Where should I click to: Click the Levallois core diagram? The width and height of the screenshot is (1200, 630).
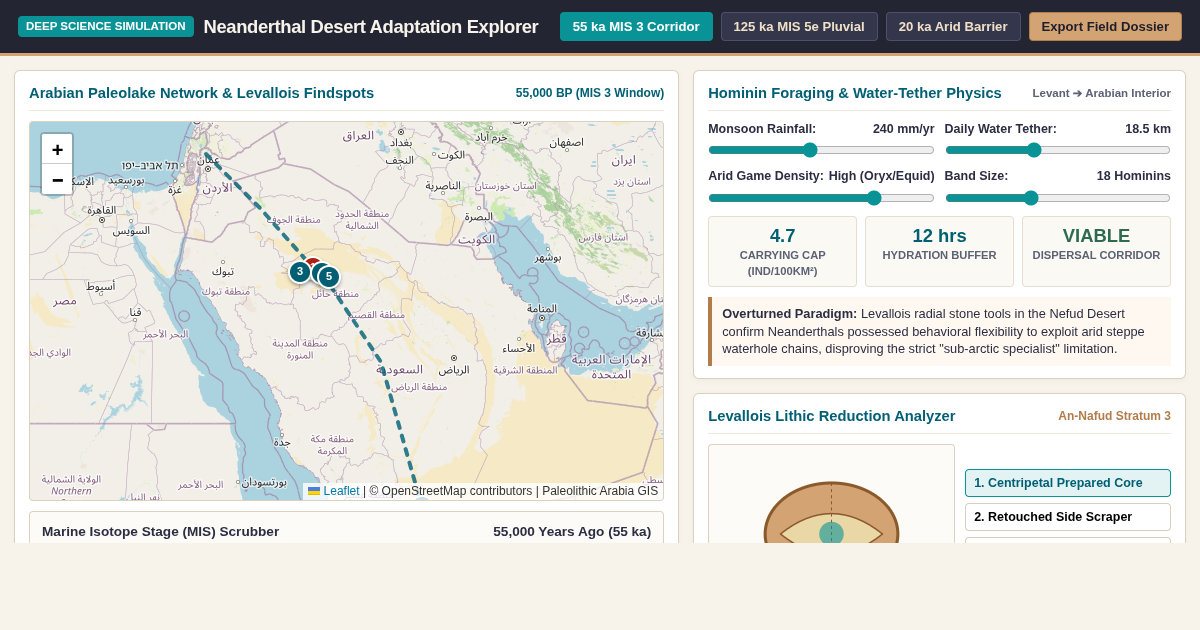click(x=831, y=494)
